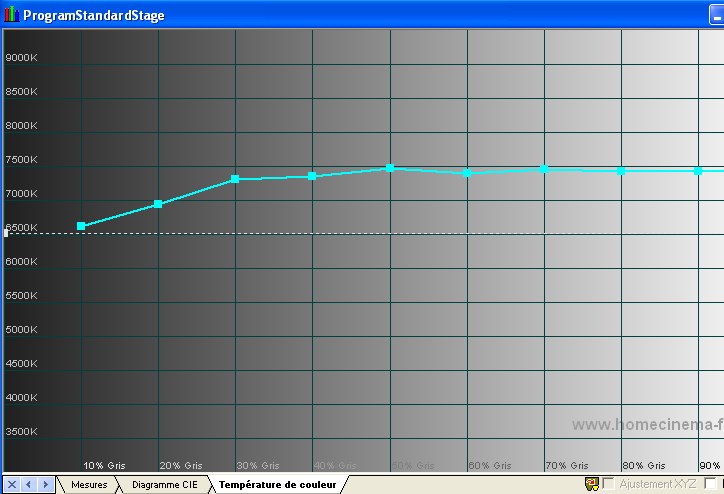
Task: Click the 8500K axis label
Action: [x=21, y=91]
